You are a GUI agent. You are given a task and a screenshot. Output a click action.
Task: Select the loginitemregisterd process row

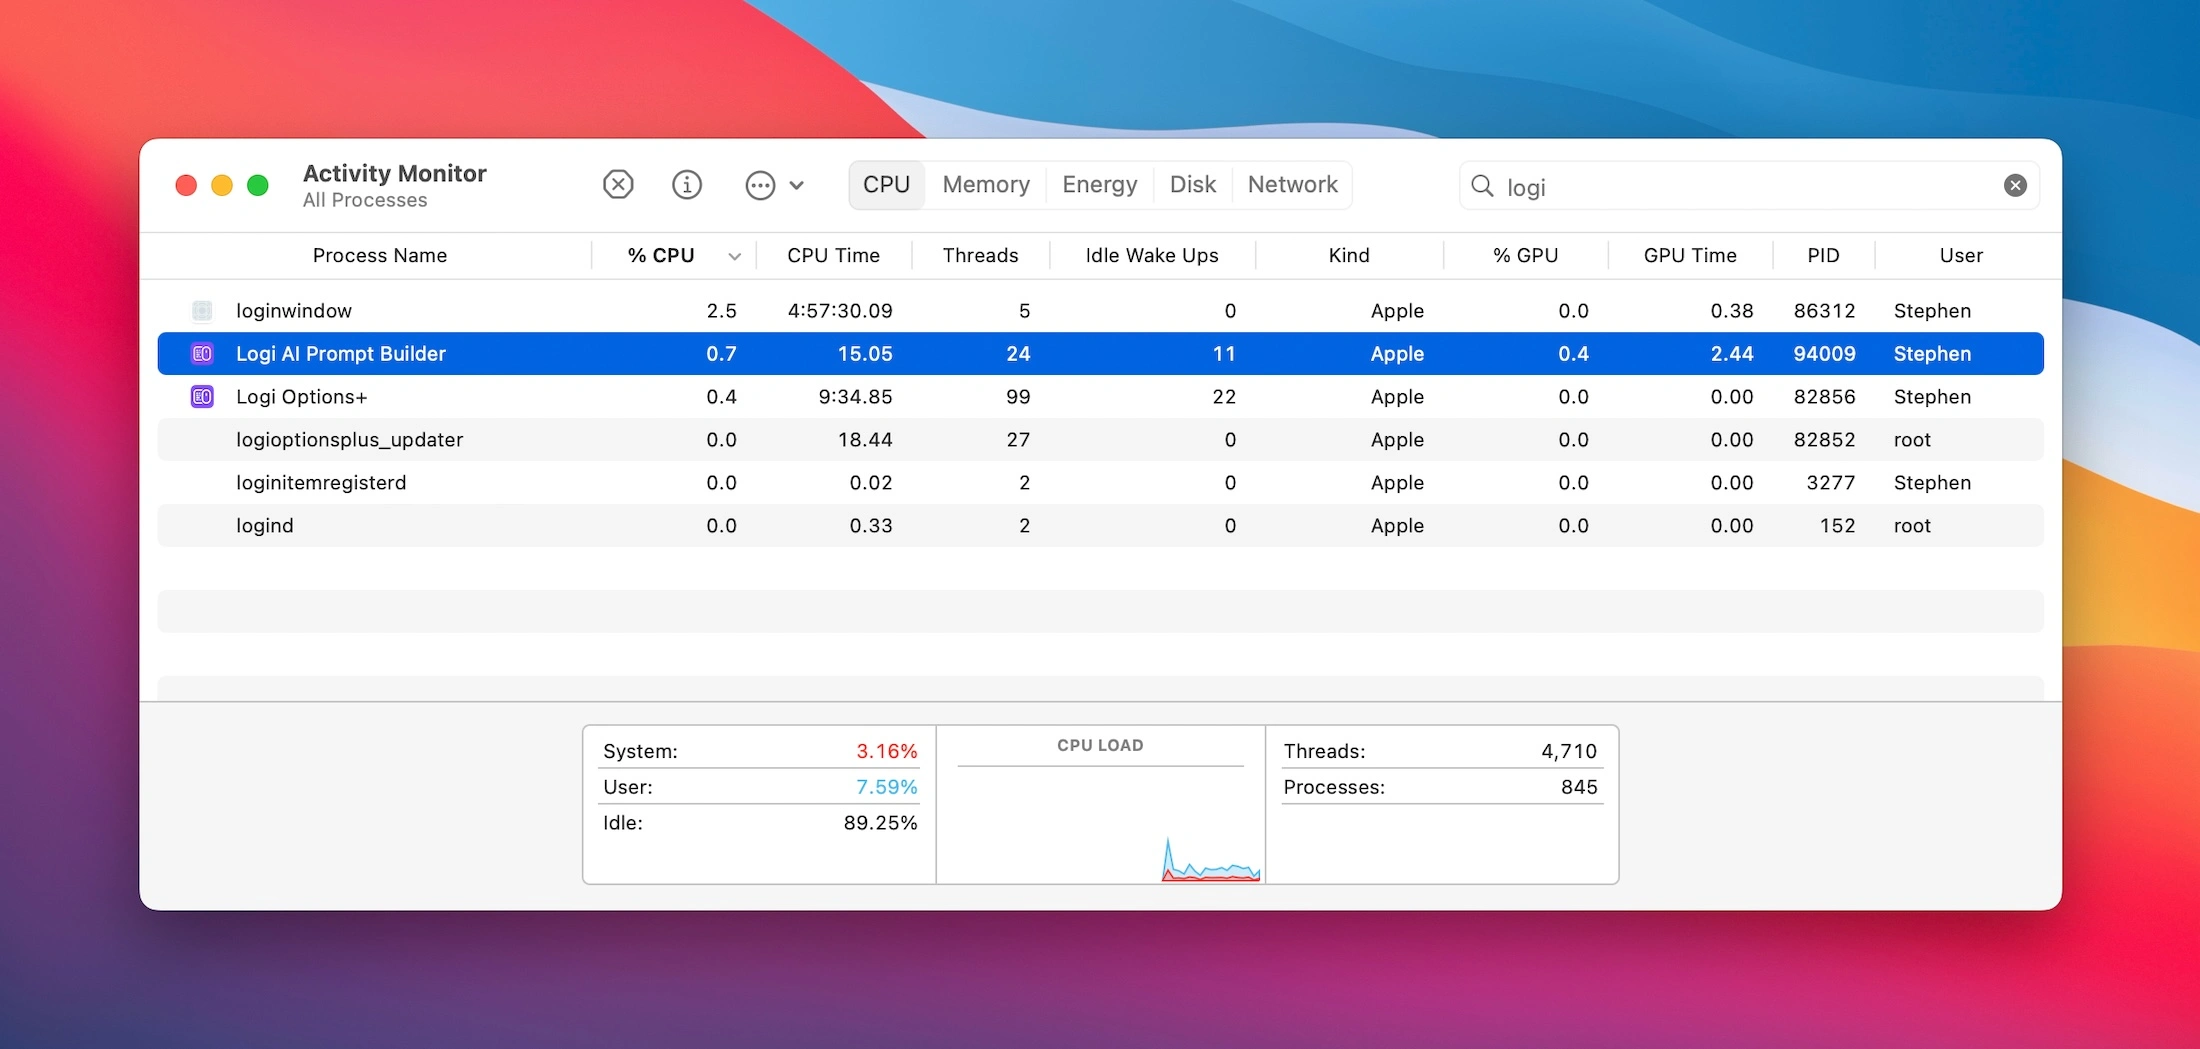point(1100,483)
